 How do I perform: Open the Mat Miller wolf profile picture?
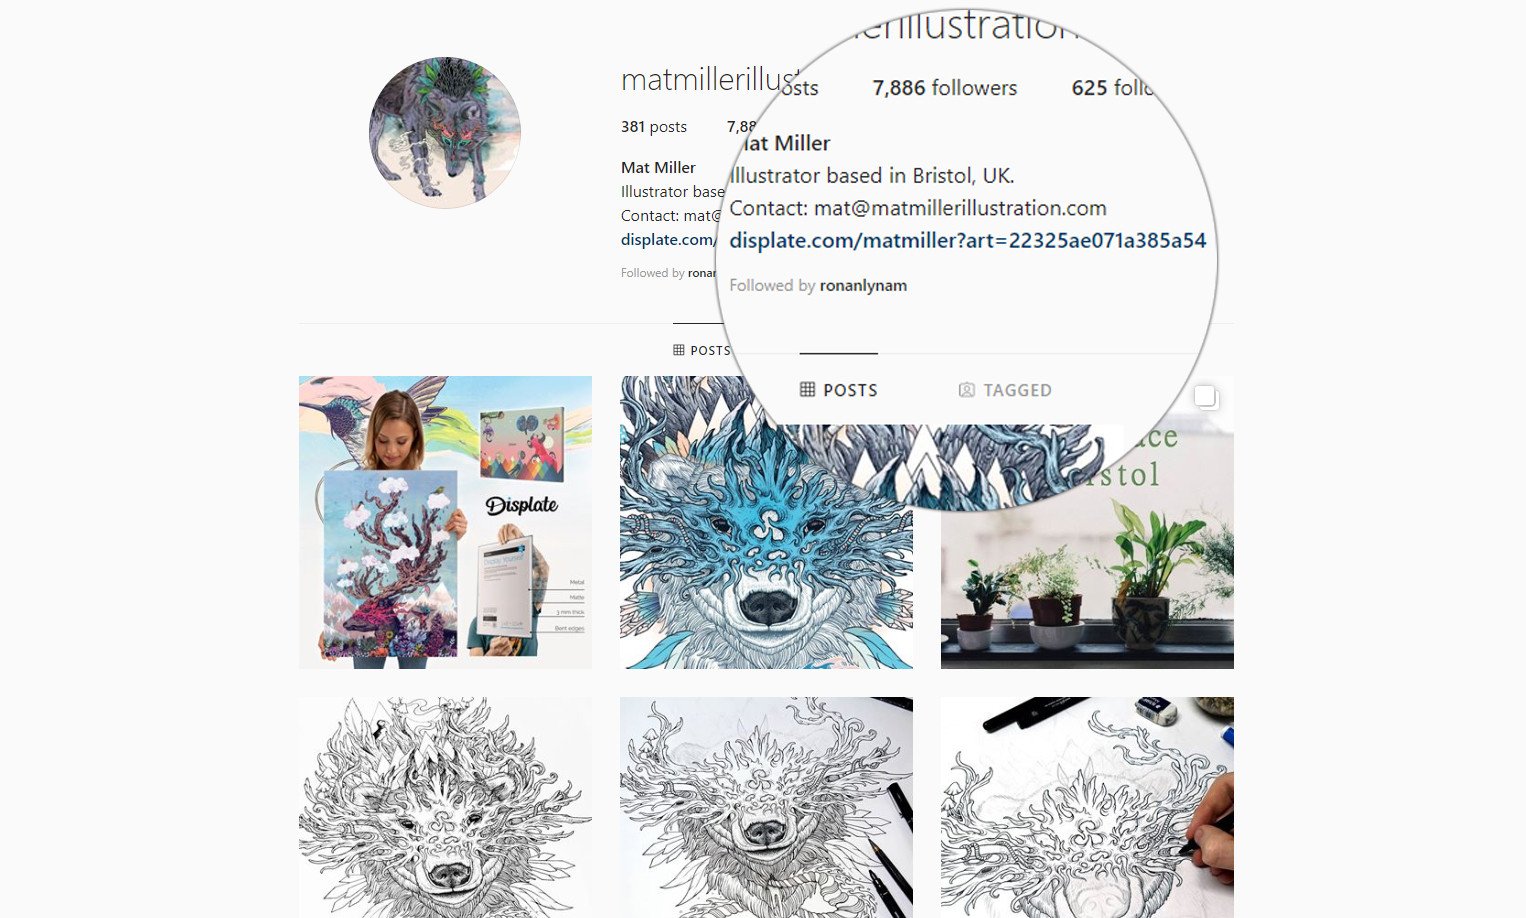445,132
